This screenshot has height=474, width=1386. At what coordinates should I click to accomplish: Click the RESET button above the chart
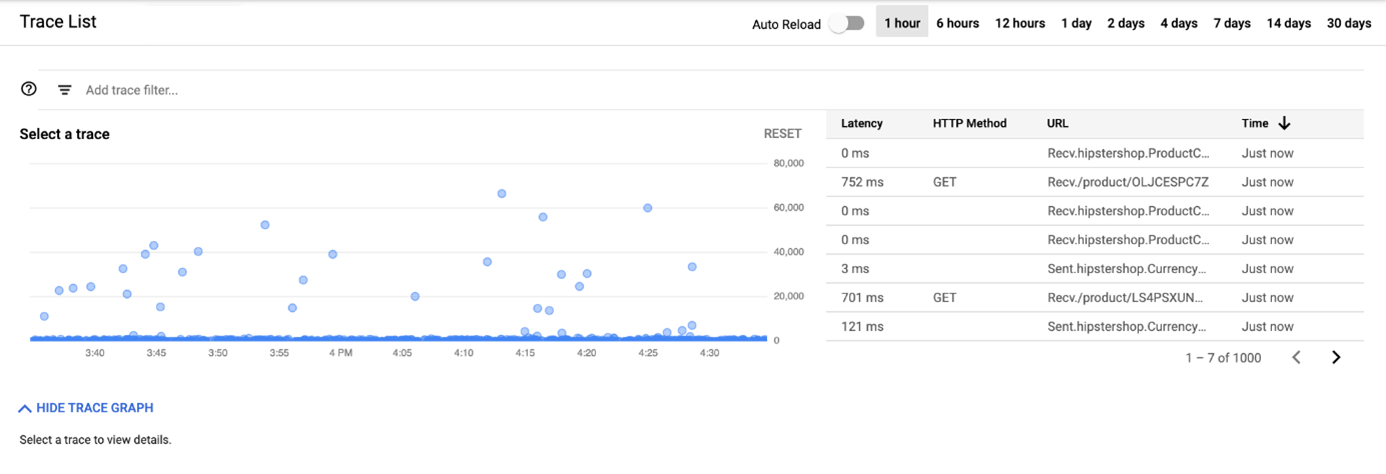coord(783,133)
